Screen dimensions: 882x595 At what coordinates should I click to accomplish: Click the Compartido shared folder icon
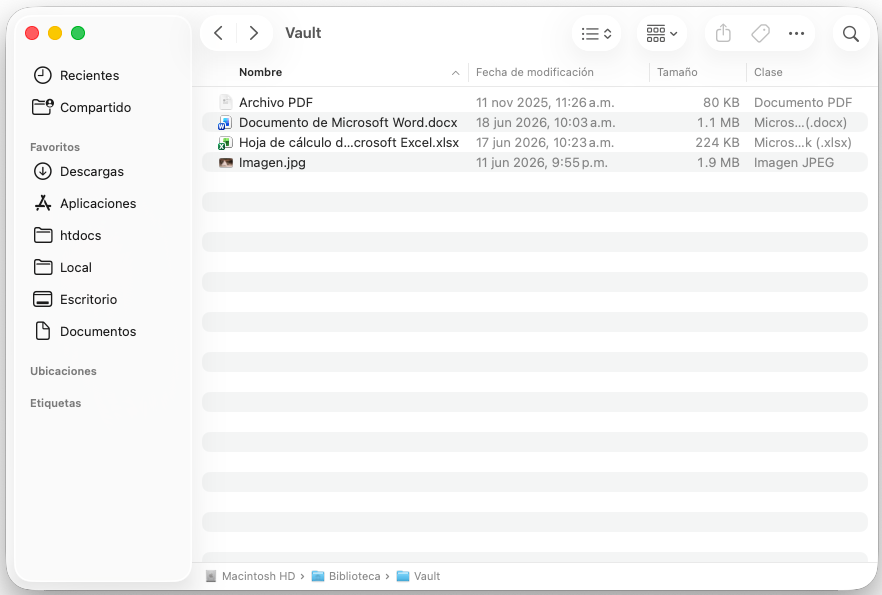(43, 107)
